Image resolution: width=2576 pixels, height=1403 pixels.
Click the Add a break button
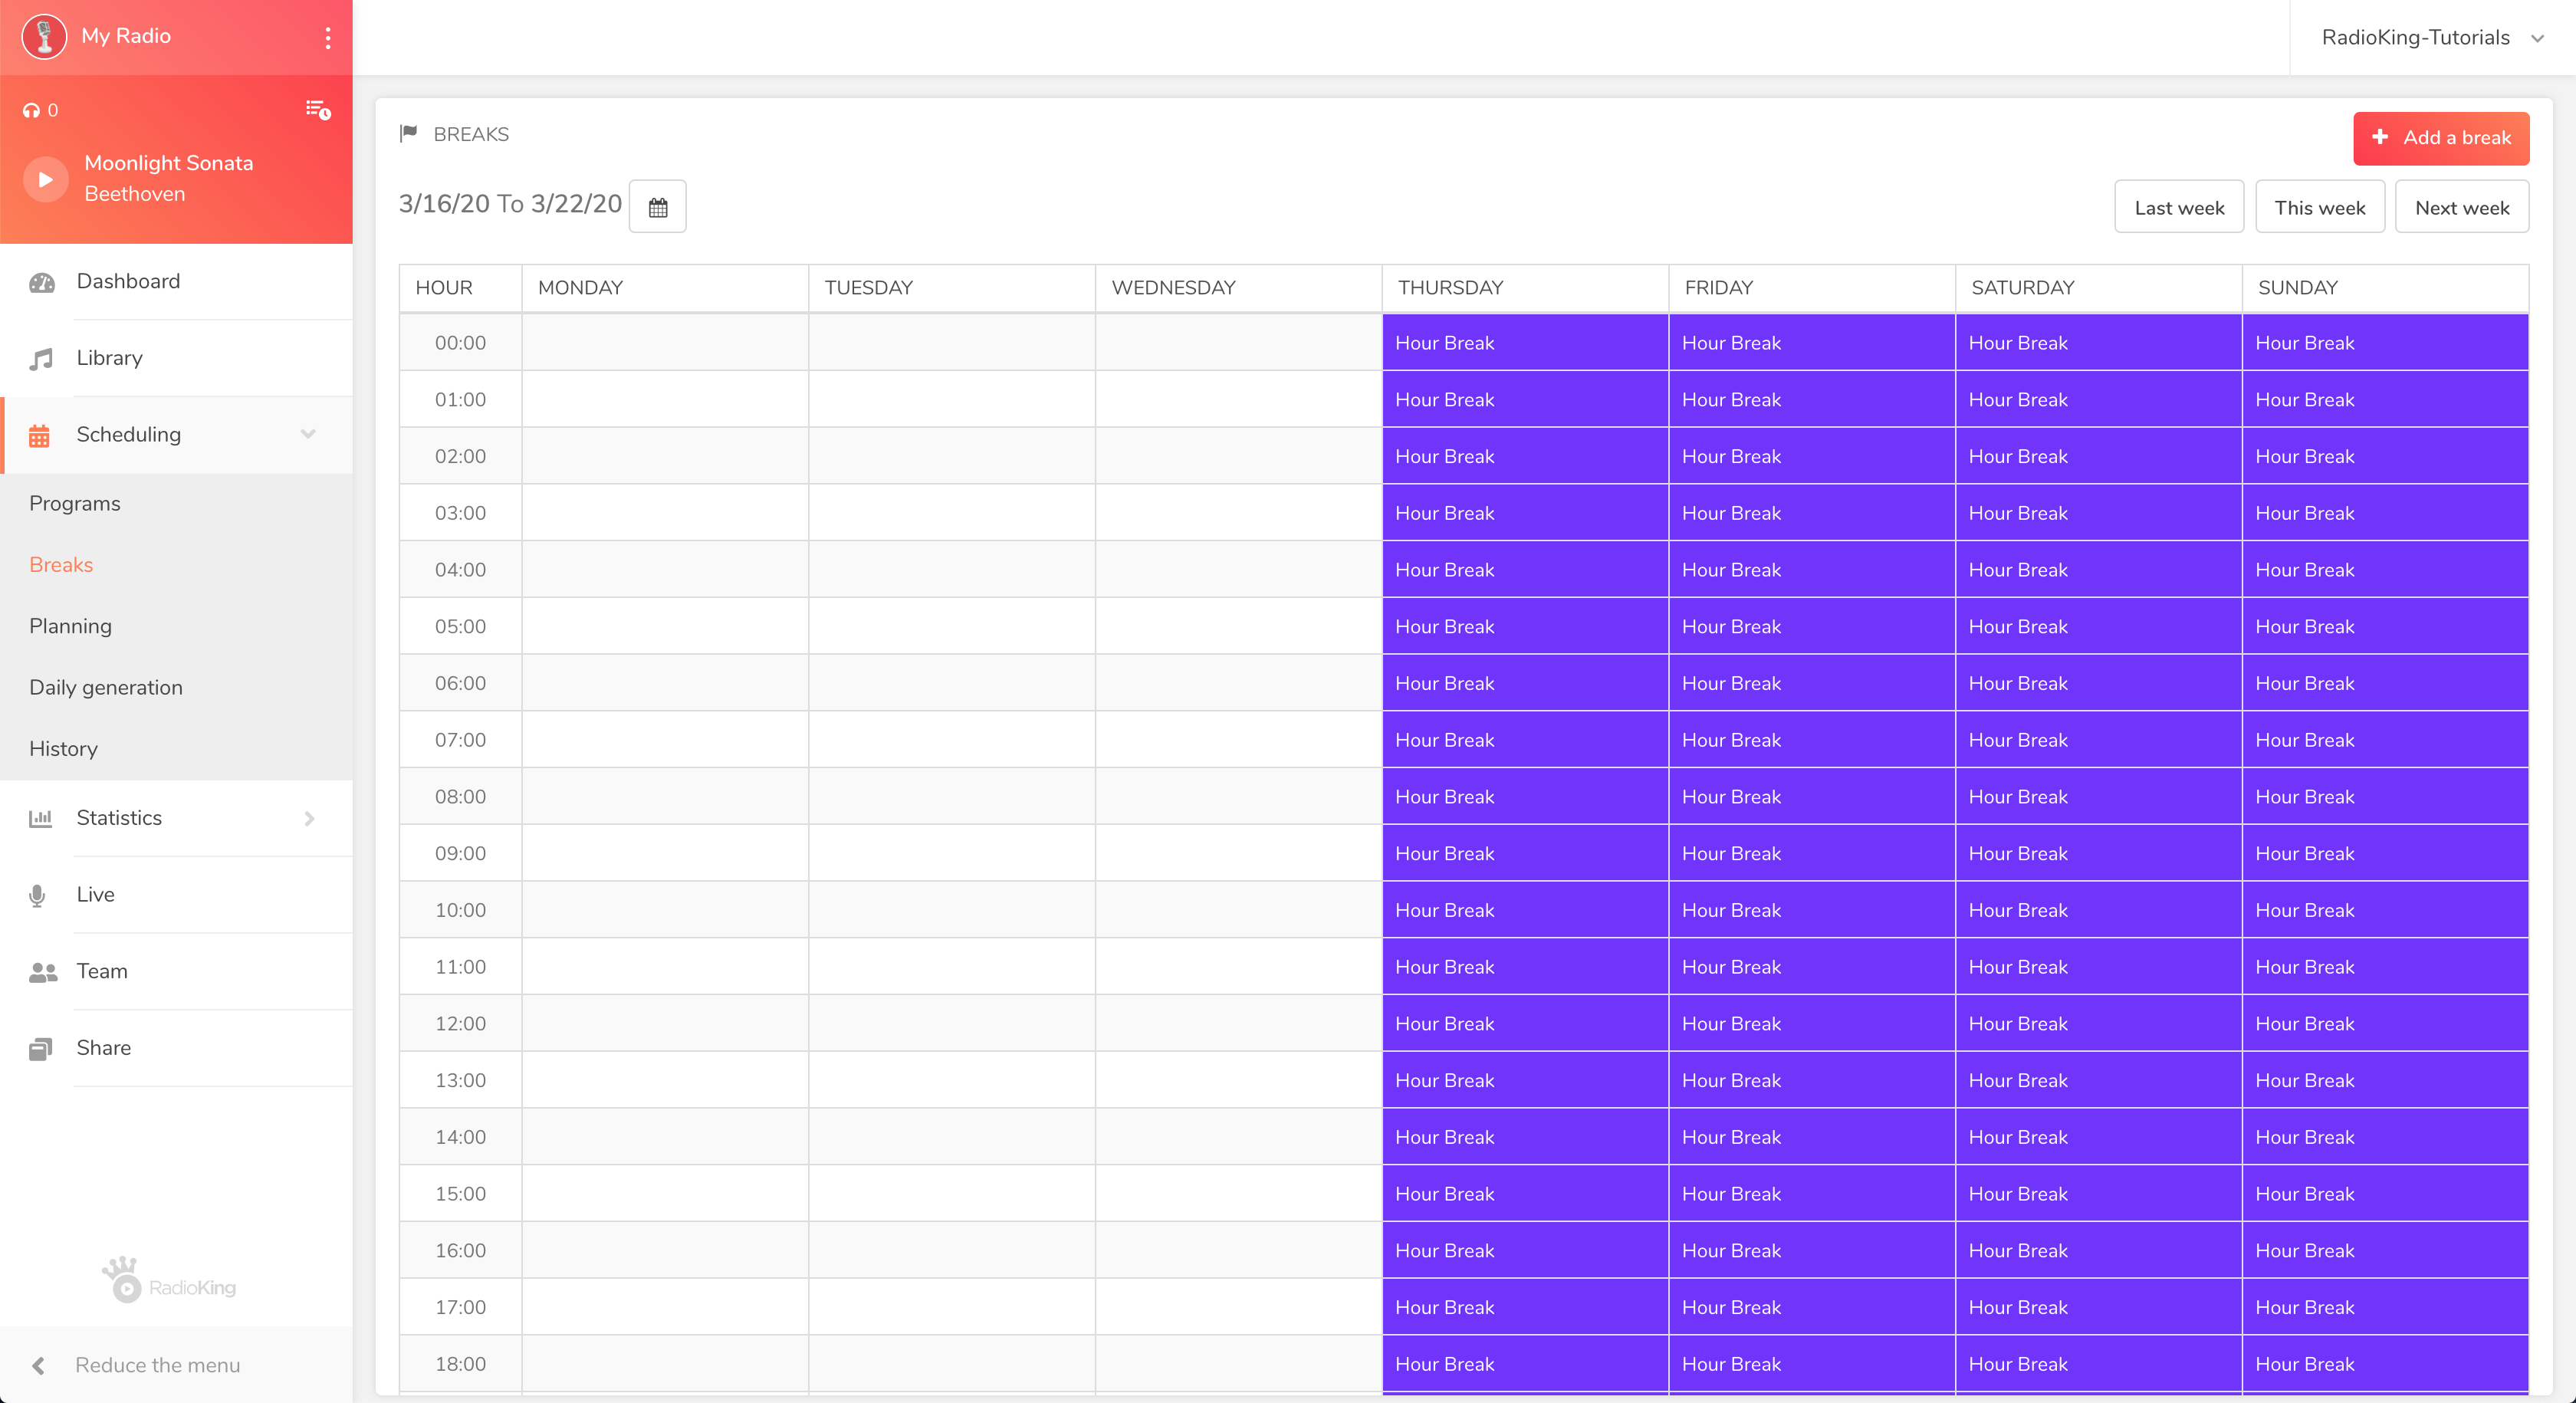click(x=2441, y=138)
